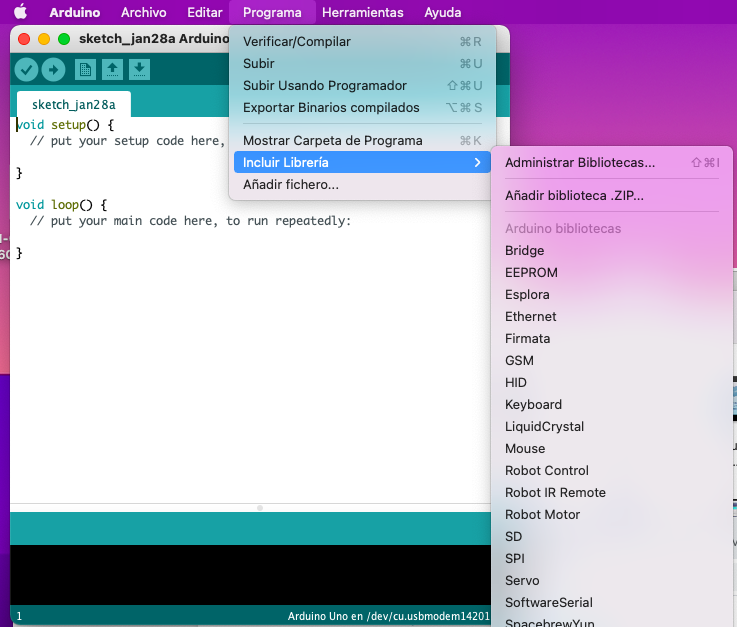
Task: Include the Ethernet library
Action: 612,317
